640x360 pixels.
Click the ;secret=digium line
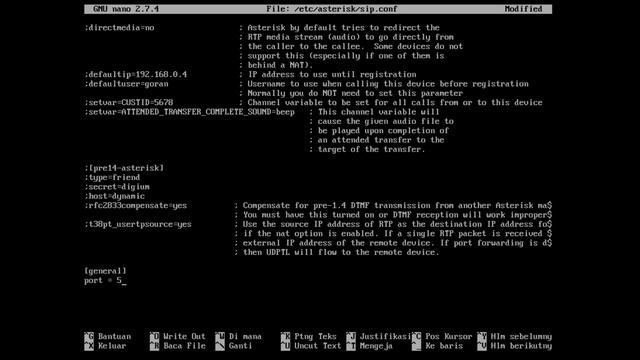117,187
